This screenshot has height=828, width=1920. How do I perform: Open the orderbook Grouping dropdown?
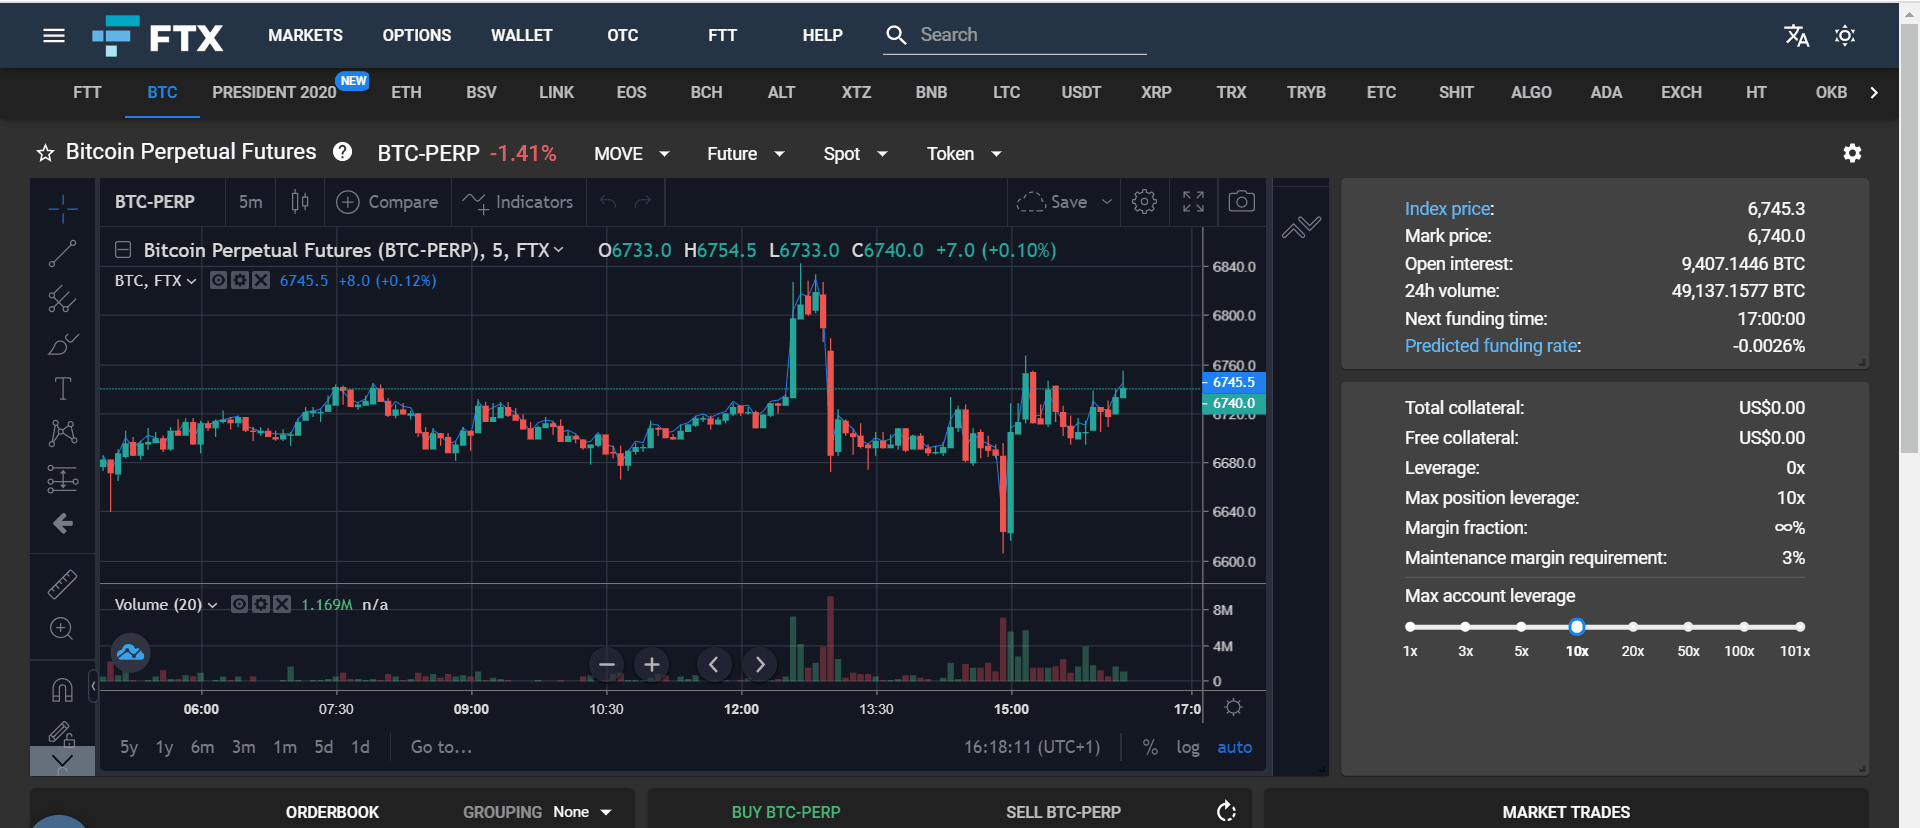pyautogui.click(x=582, y=812)
